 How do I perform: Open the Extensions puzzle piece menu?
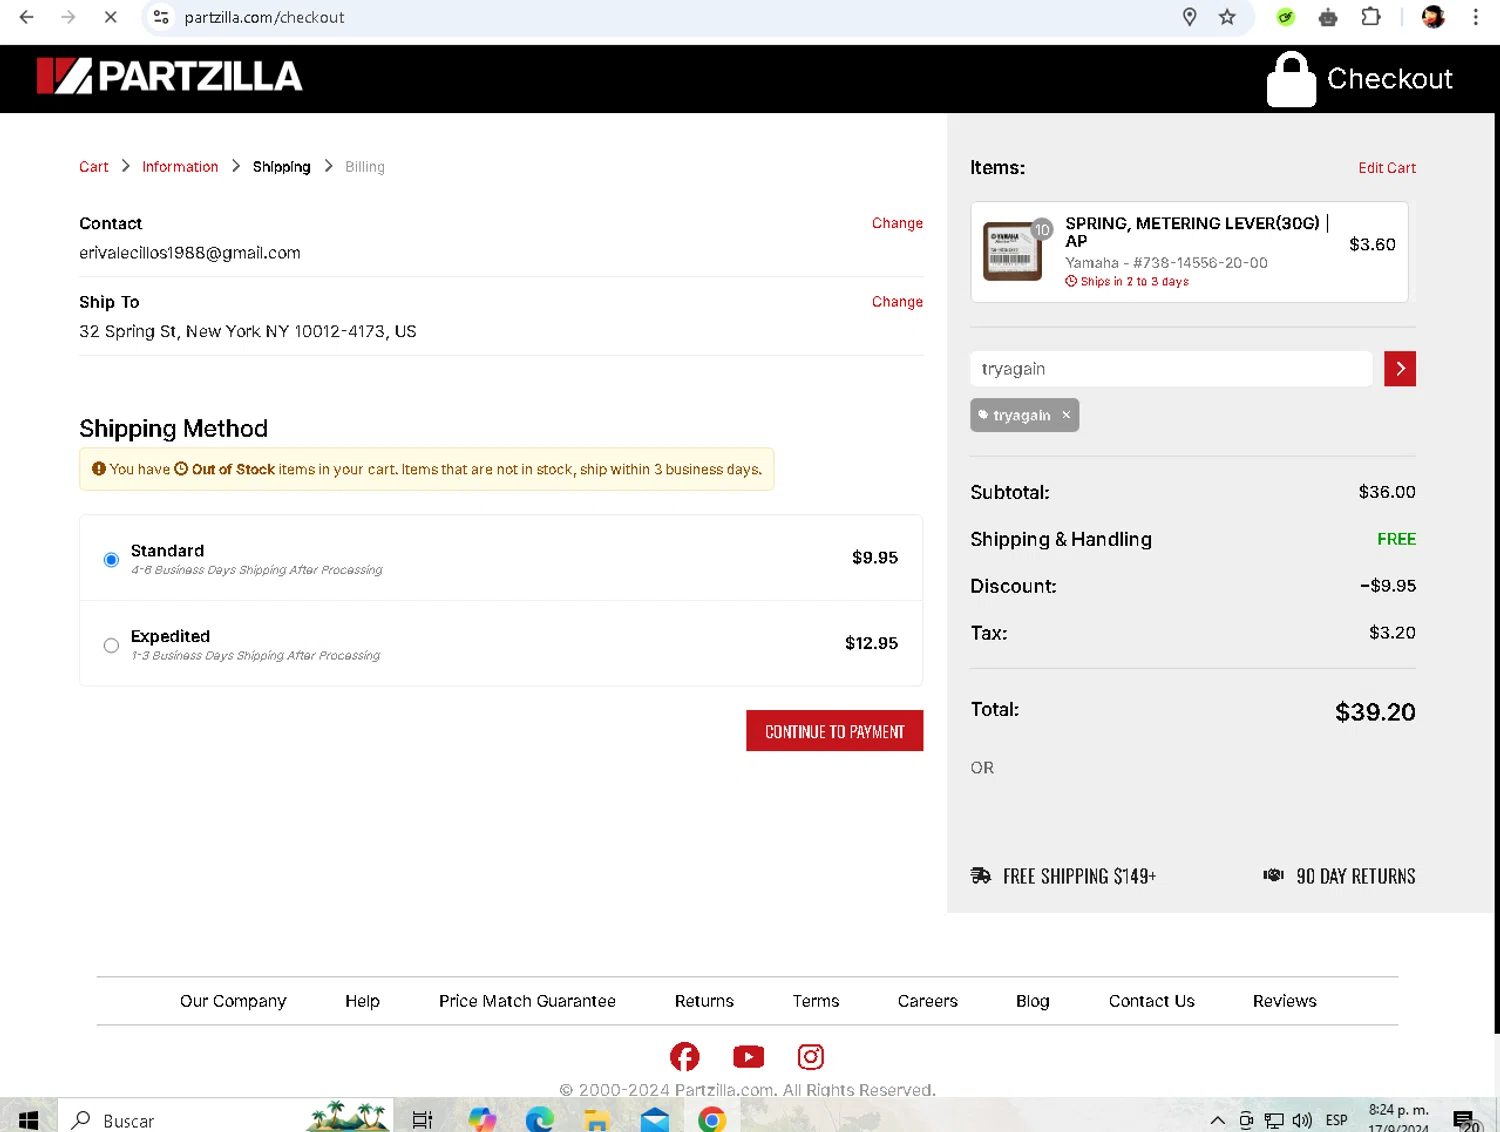1371,17
